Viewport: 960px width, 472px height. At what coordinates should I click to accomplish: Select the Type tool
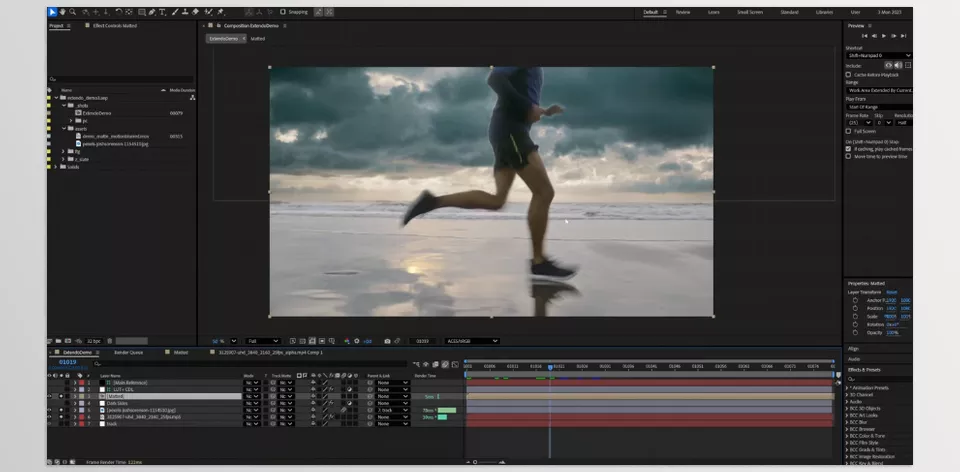(x=162, y=12)
